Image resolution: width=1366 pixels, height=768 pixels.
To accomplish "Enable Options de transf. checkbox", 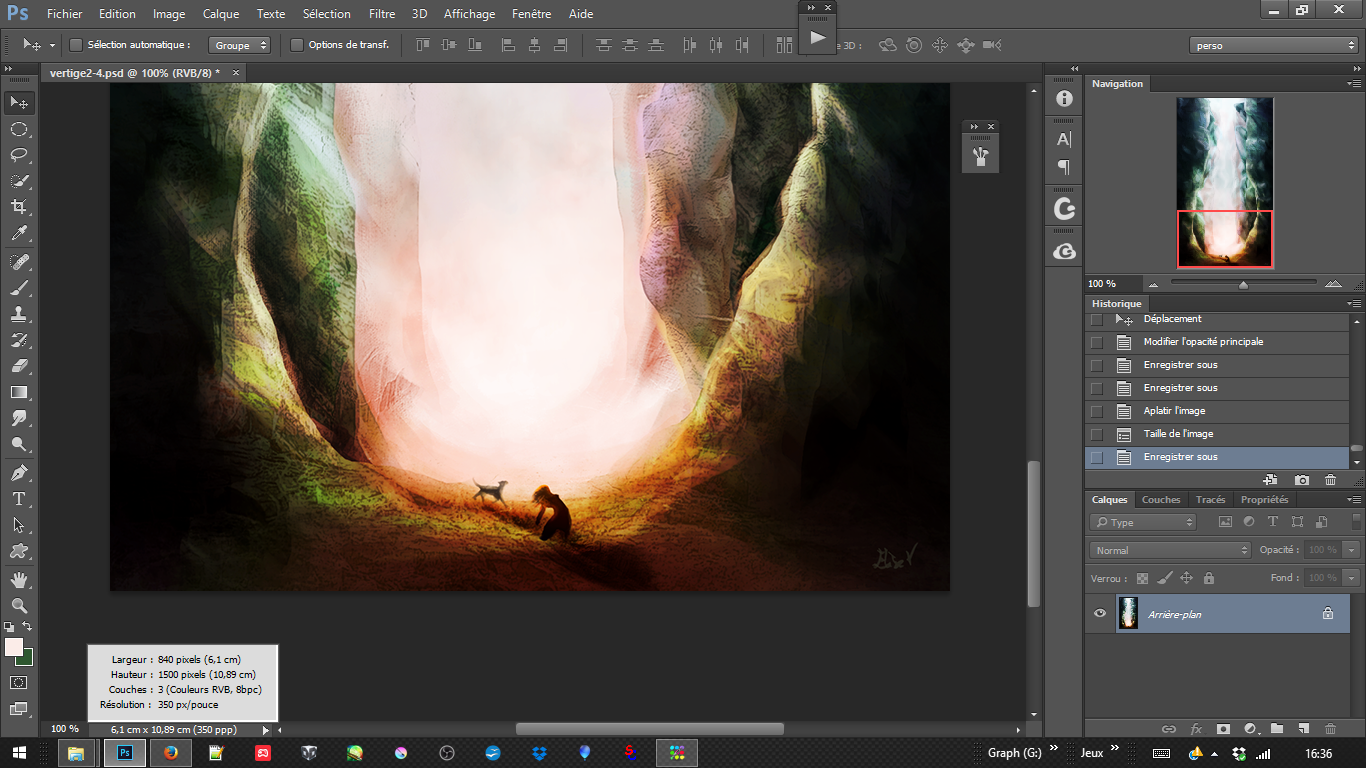I will 297,45.
